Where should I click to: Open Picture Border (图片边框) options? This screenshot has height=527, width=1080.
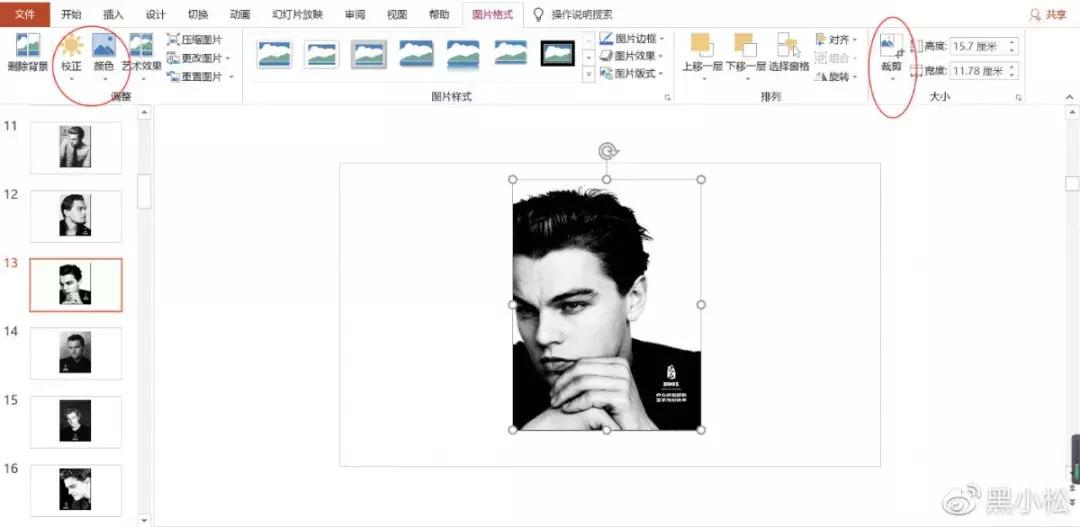point(632,39)
